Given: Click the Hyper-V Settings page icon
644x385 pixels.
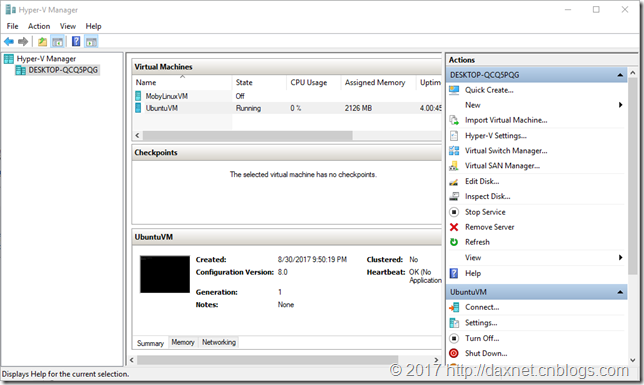Looking at the screenshot, I should click(x=454, y=136).
